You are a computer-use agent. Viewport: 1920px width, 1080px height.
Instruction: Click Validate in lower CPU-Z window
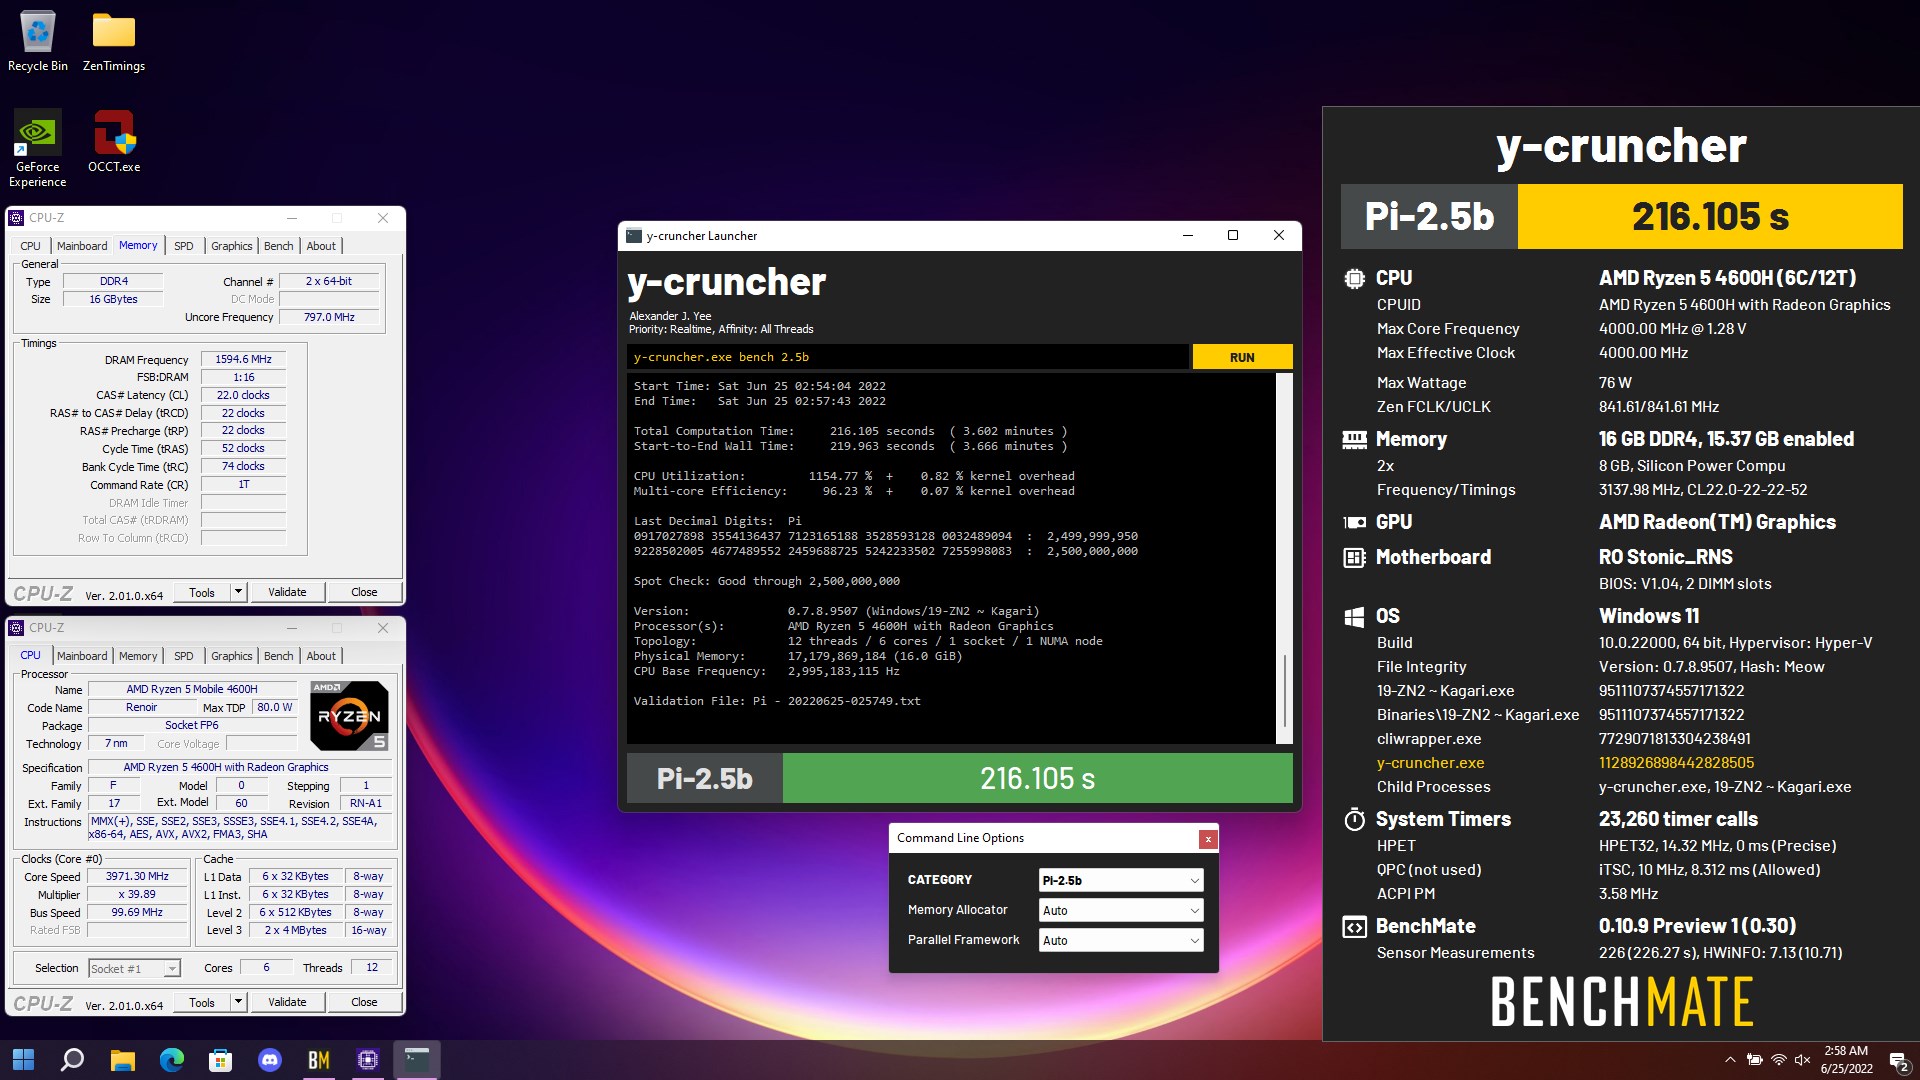click(287, 1002)
